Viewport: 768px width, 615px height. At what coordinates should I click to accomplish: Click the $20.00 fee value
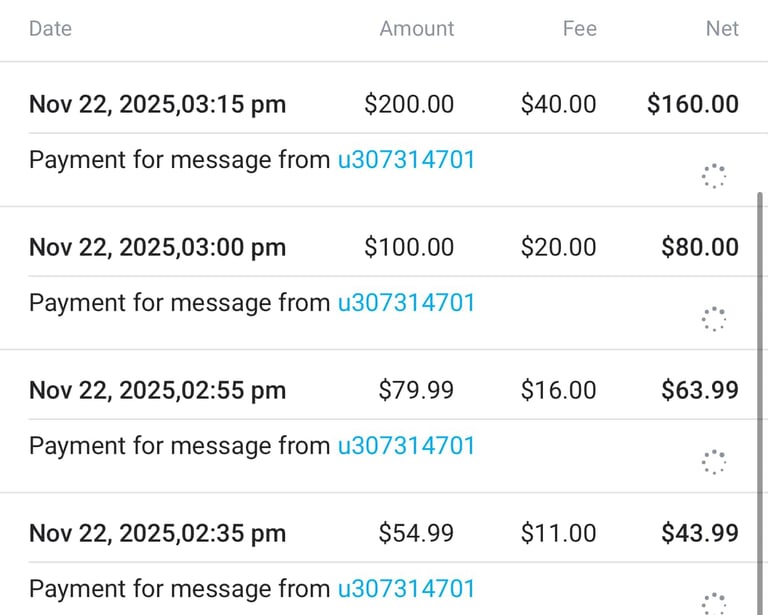[558, 247]
